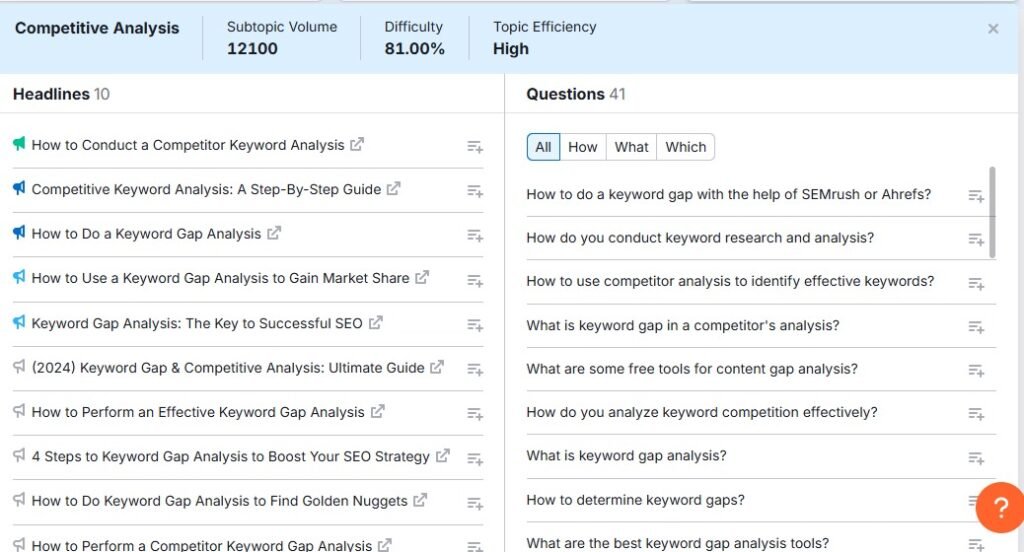The image size is (1024, 552).
Task: Select the All questions filter tab
Action: (x=543, y=147)
